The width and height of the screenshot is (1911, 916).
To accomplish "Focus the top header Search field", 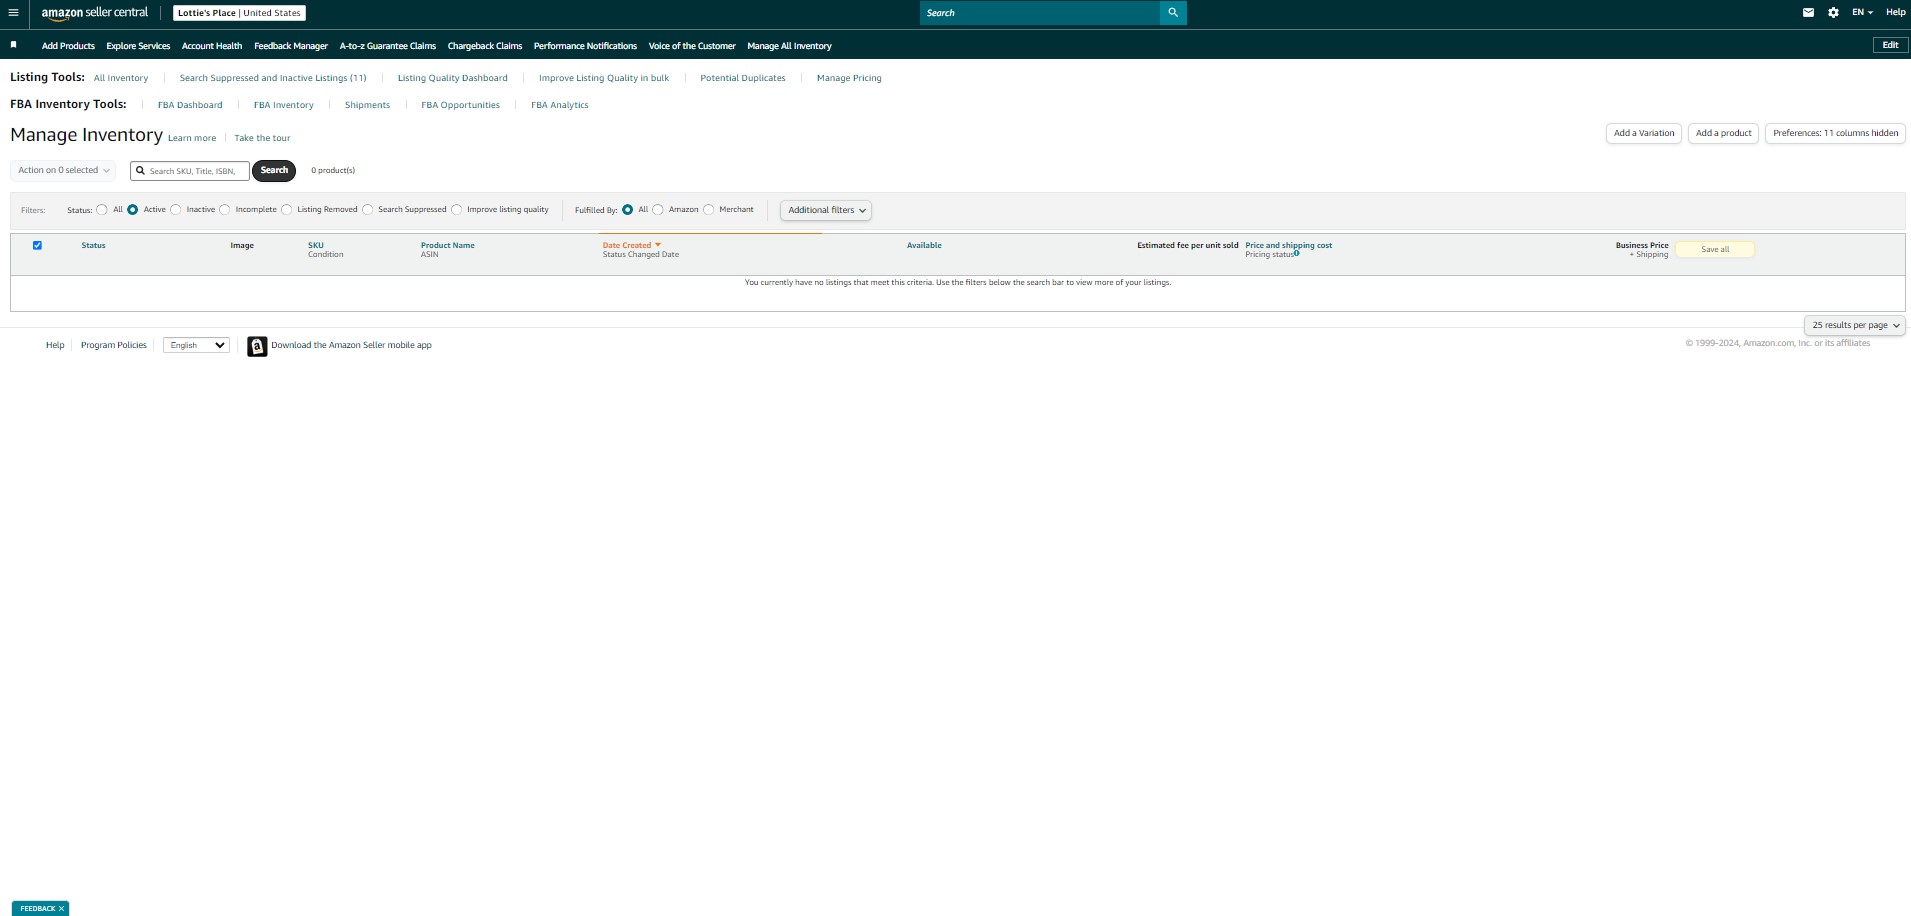I will point(1040,13).
